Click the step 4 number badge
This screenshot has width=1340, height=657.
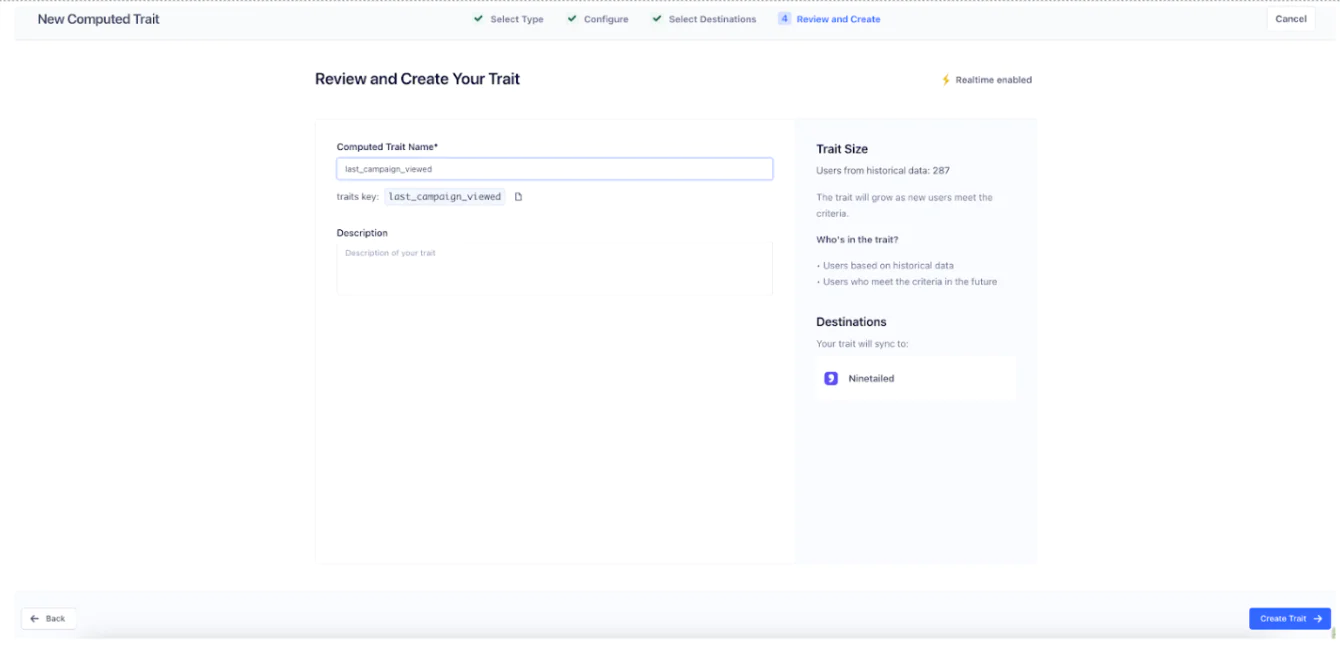click(784, 19)
